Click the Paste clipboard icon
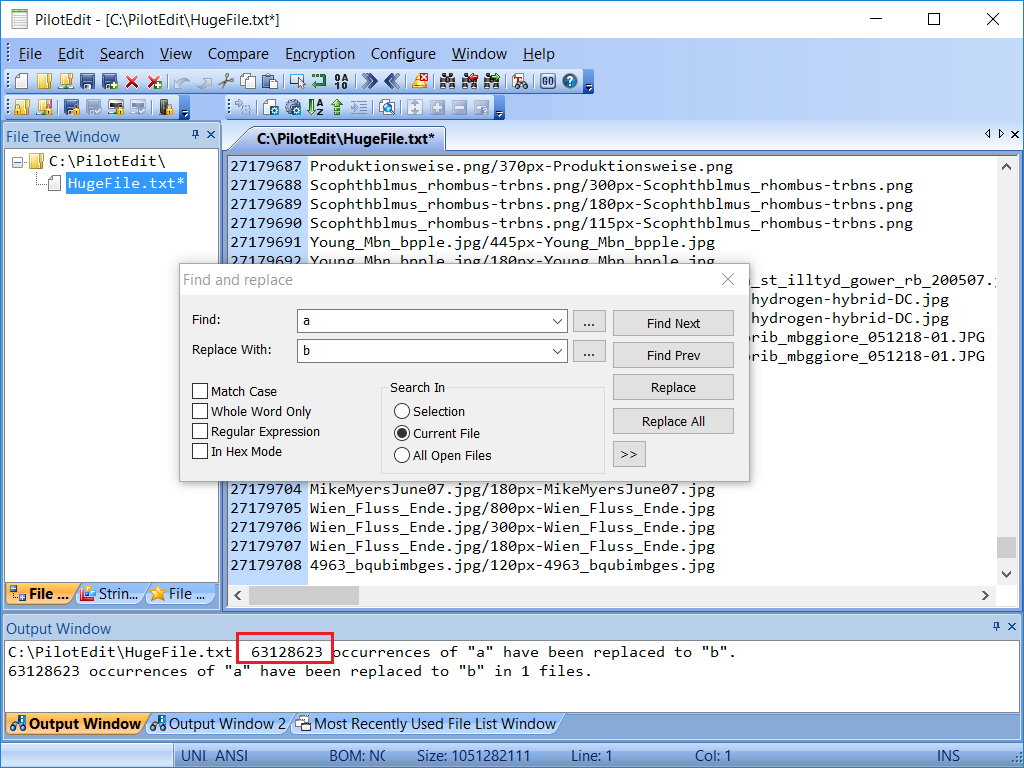1024x768 pixels. [269, 82]
